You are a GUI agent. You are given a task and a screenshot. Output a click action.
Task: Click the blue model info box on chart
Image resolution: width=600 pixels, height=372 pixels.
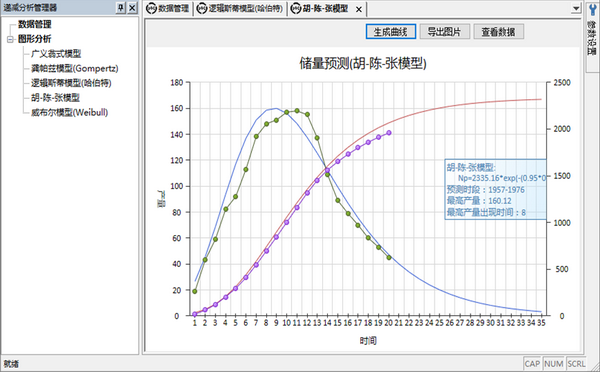[496, 189]
